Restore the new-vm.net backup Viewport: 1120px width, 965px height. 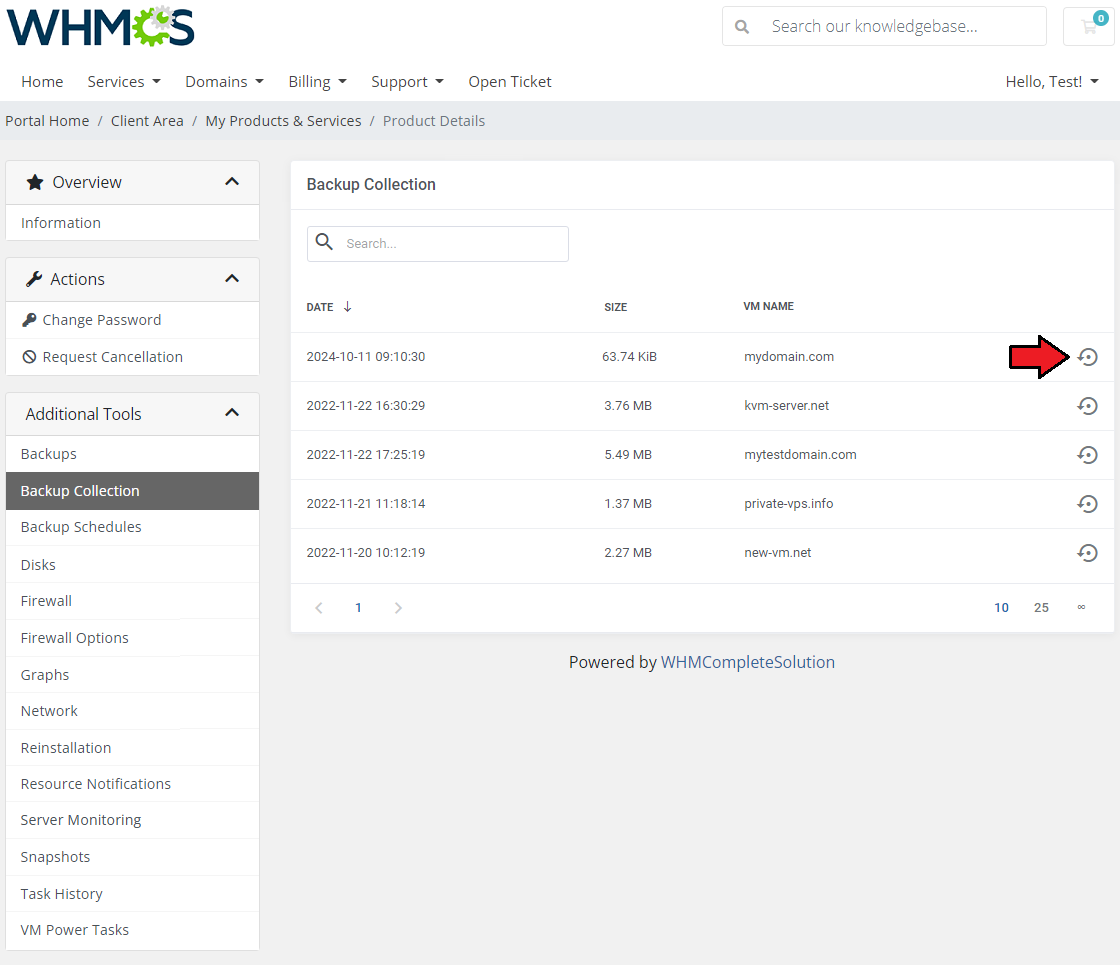pyautogui.click(x=1087, y=553)
